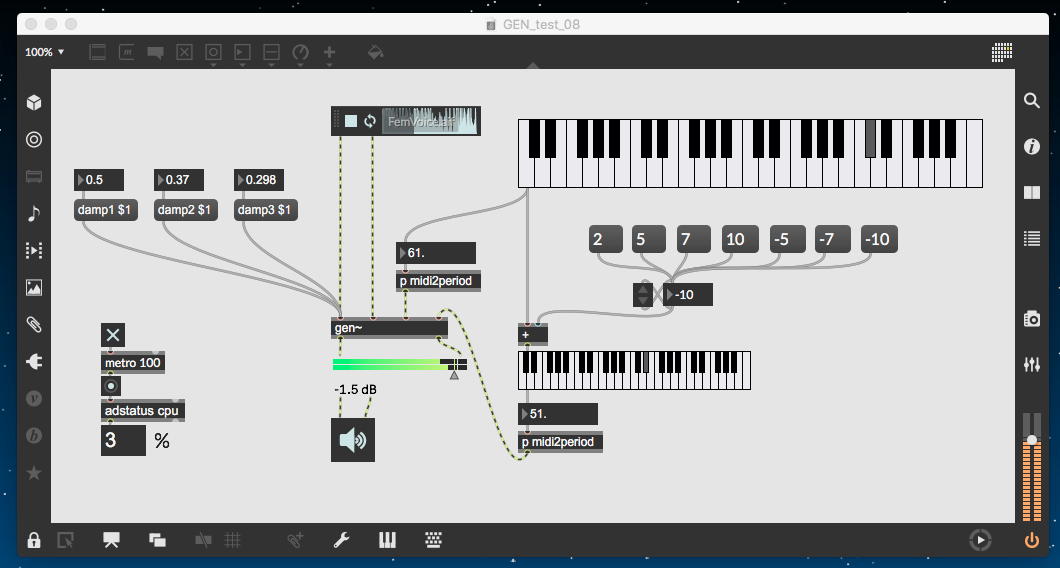Toggle the patcher lock icon
Screen dimensions: 1060x568
pos(34,541)
